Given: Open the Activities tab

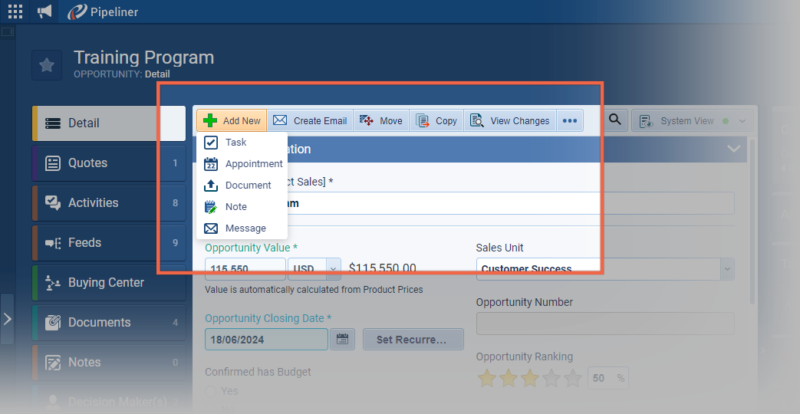Looking at the screenshot, I should coord(109,203).
